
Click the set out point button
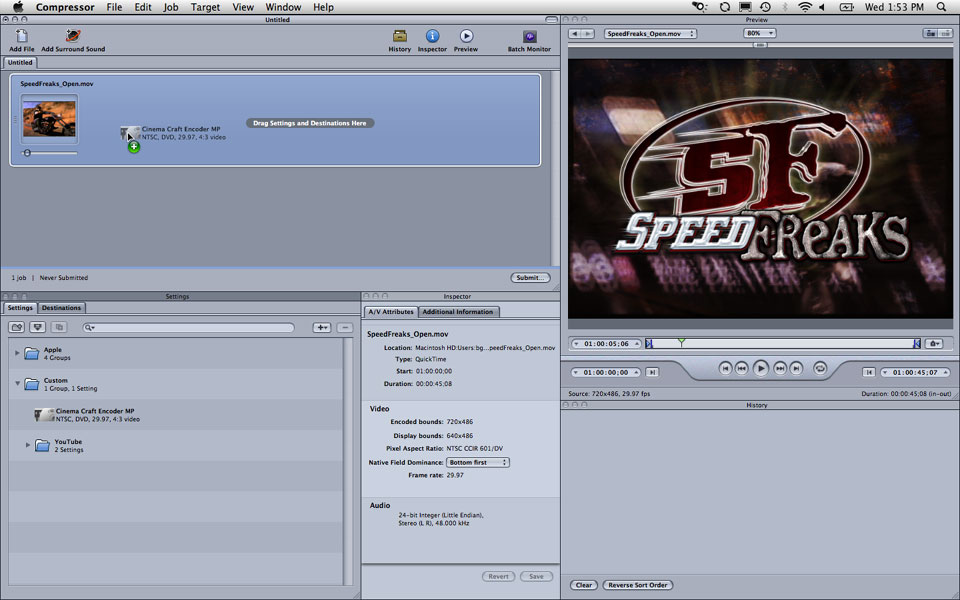click(x=868, y=372)
